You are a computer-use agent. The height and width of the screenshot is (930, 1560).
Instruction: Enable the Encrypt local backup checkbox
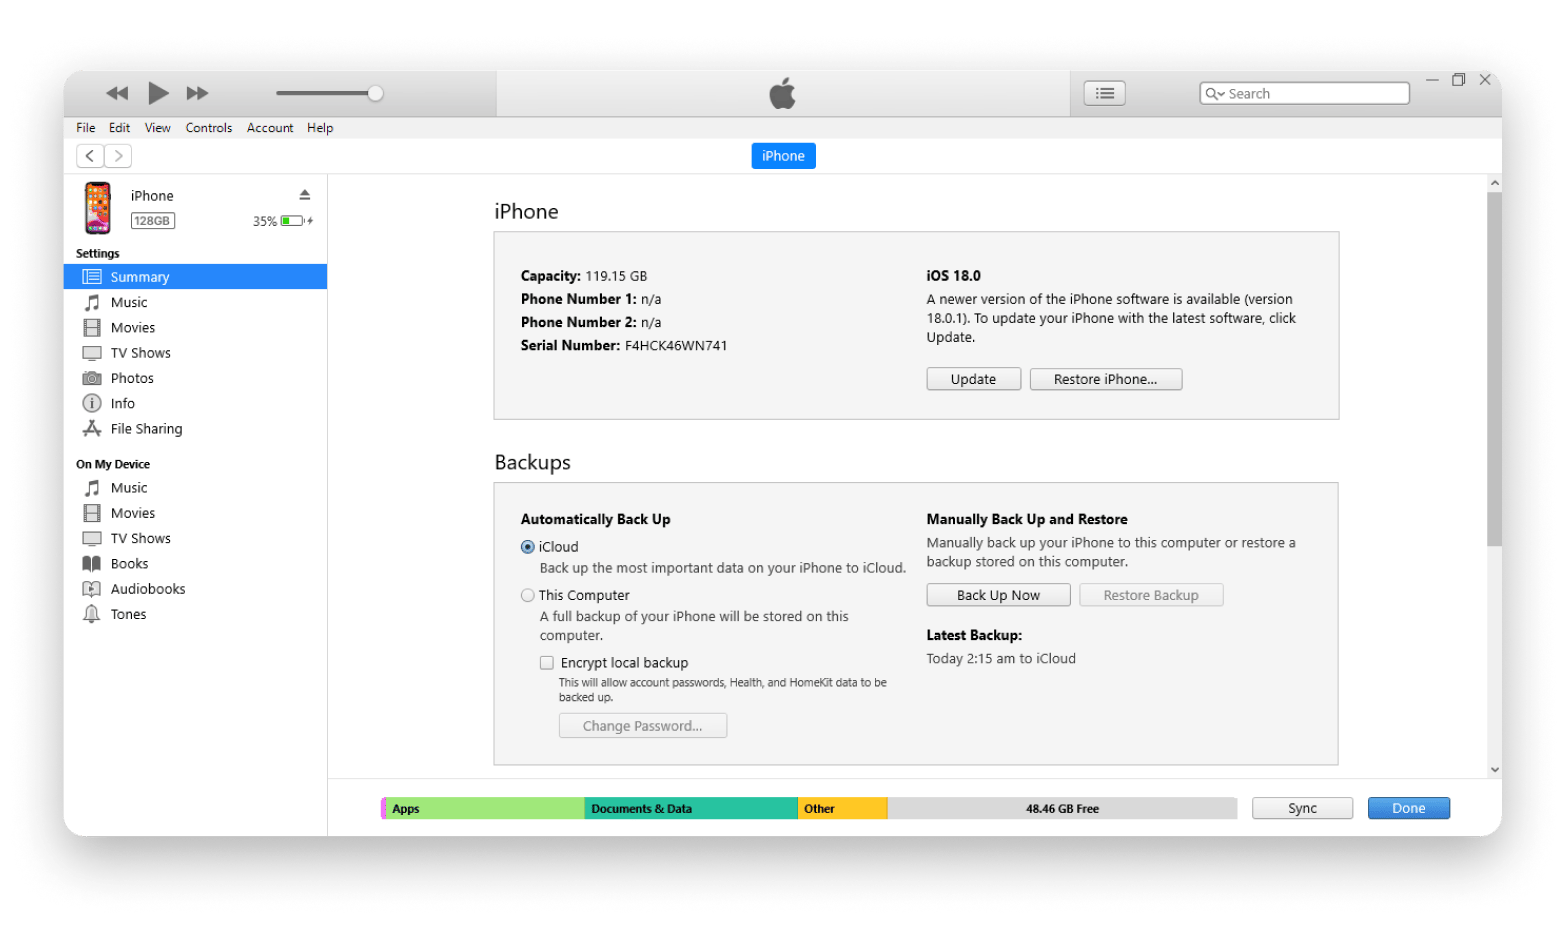[547, 663]
